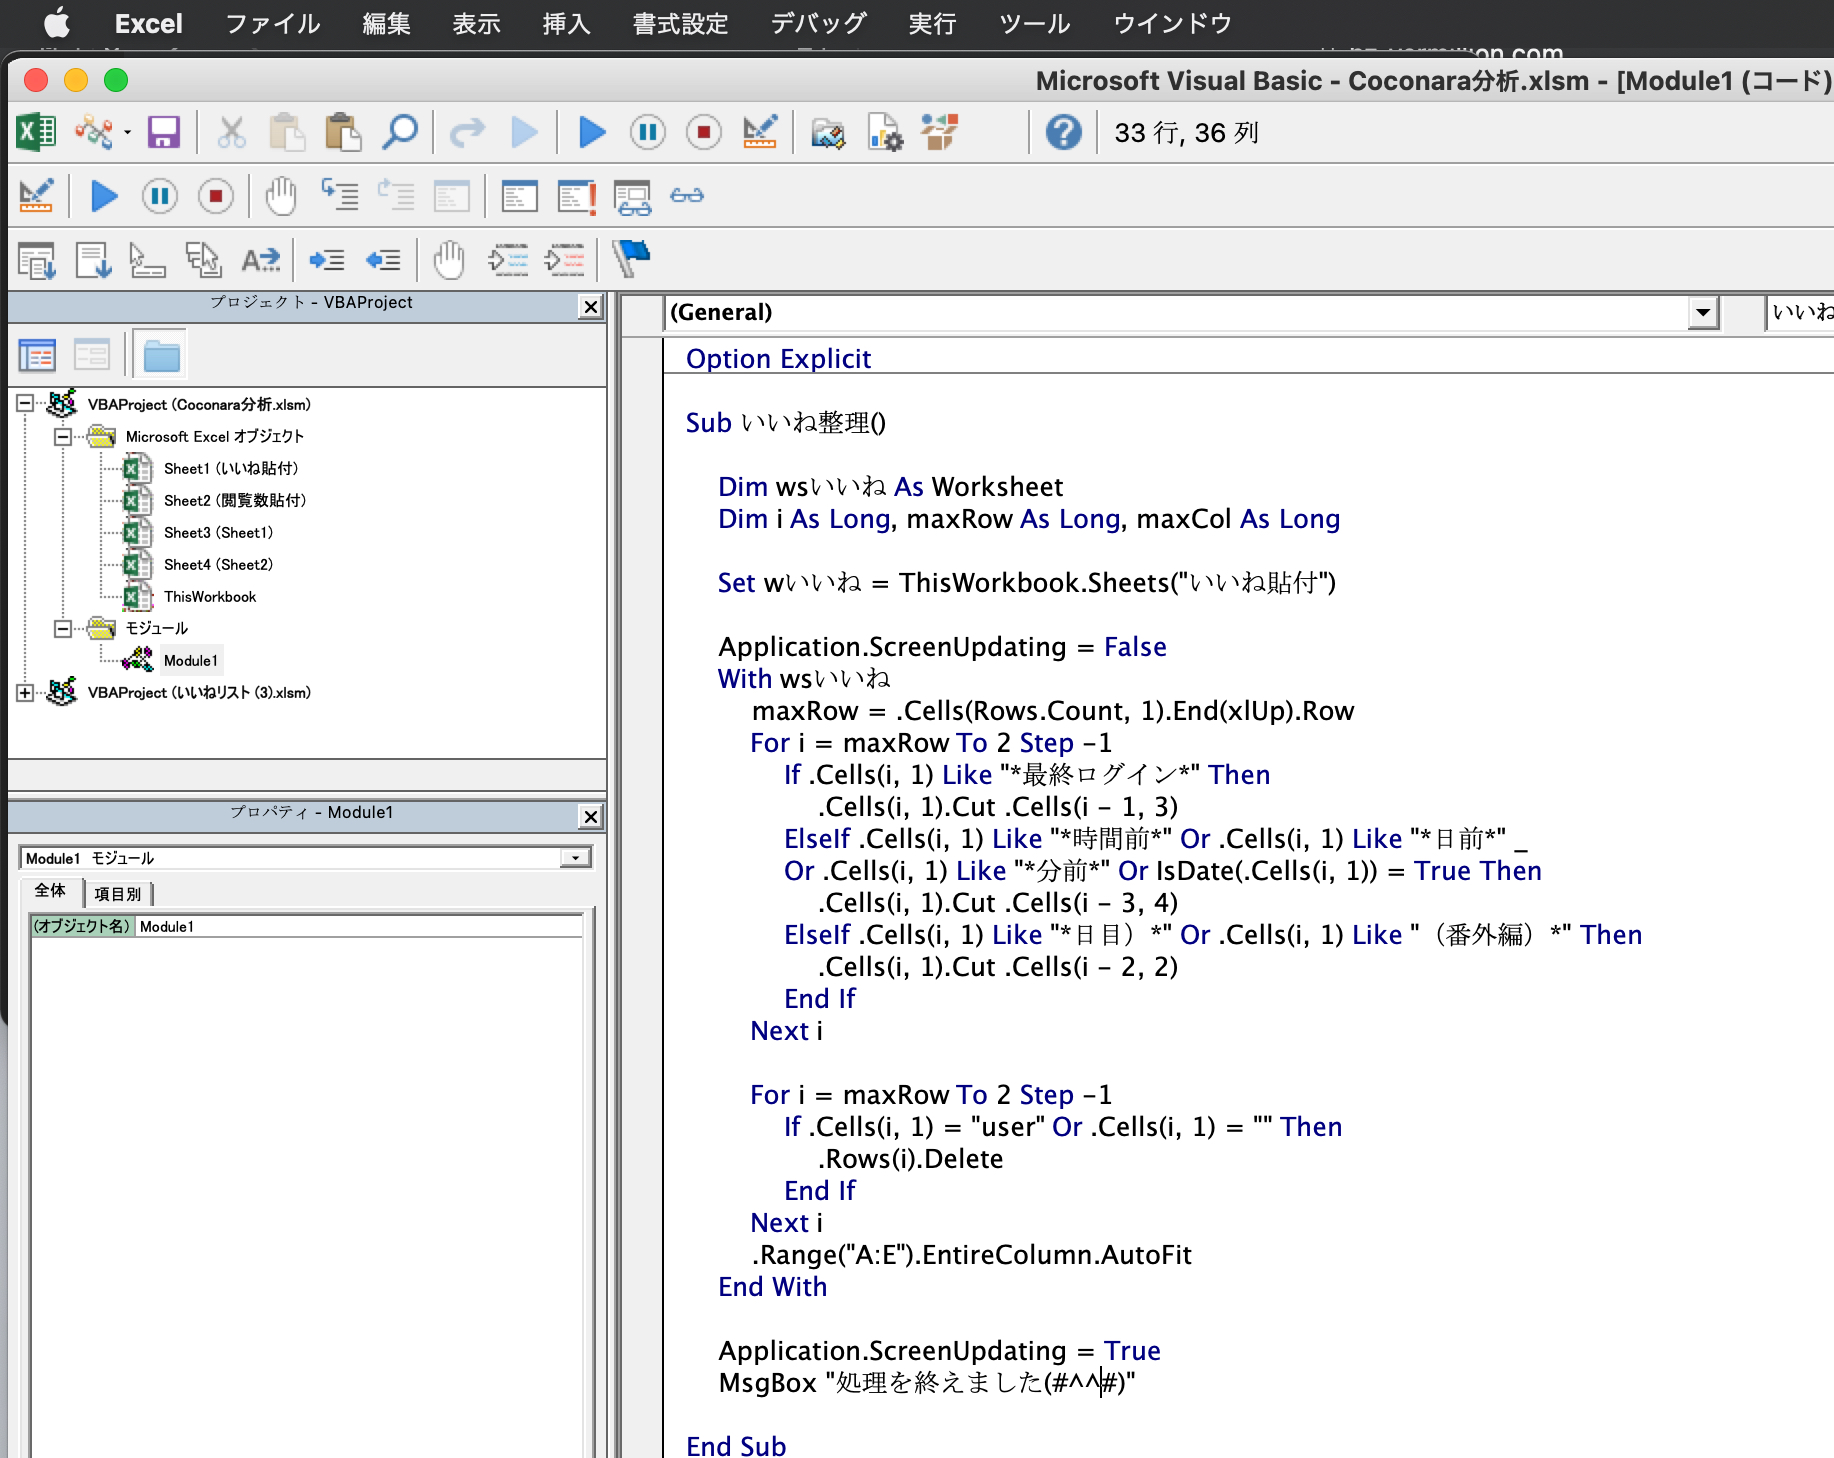Click the Save icon in the toolbar
Image resolution: width=1834 pixels, height=1458 pixels.
pyautogui.click(x=163, y=132)
